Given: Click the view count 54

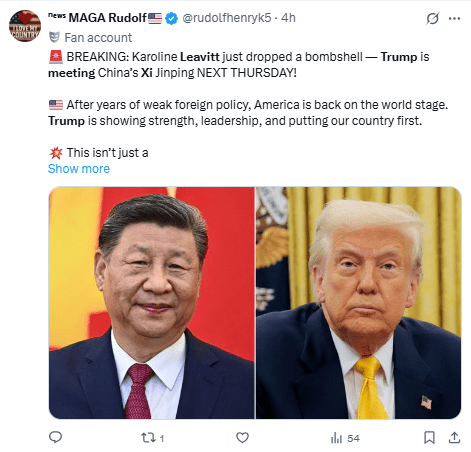Looking at the screenshot, I should coord(353,438).
